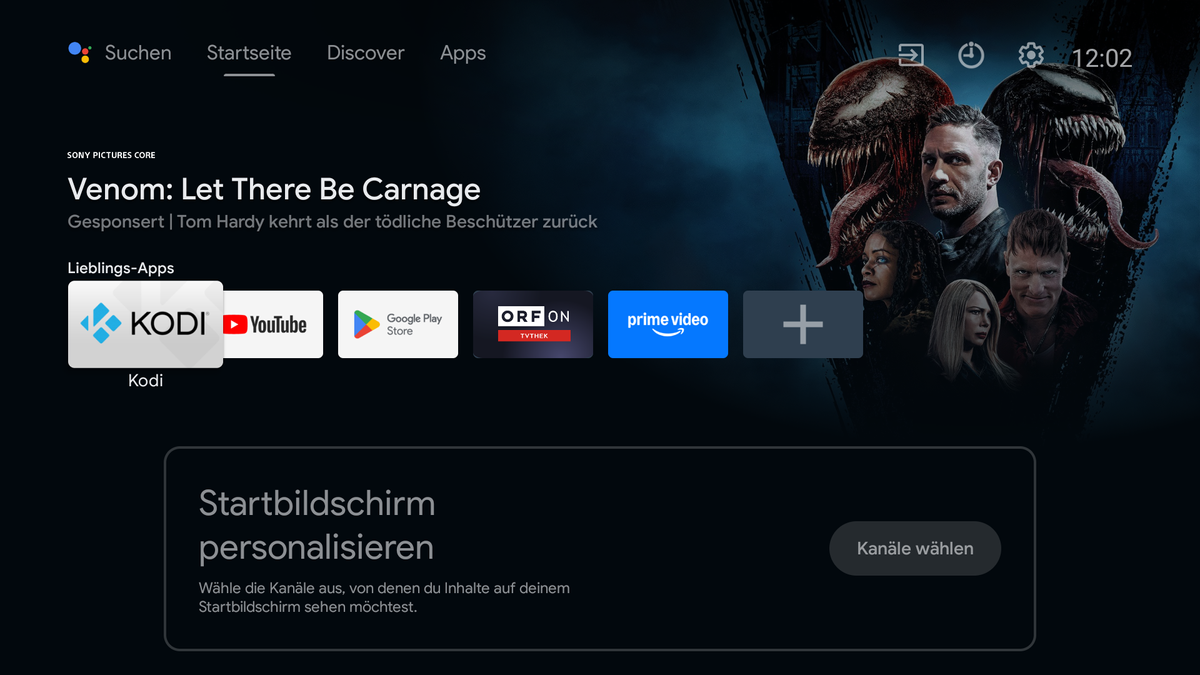Open Suchen to start a search
The image size is (1200, 675).
point(137,53)
